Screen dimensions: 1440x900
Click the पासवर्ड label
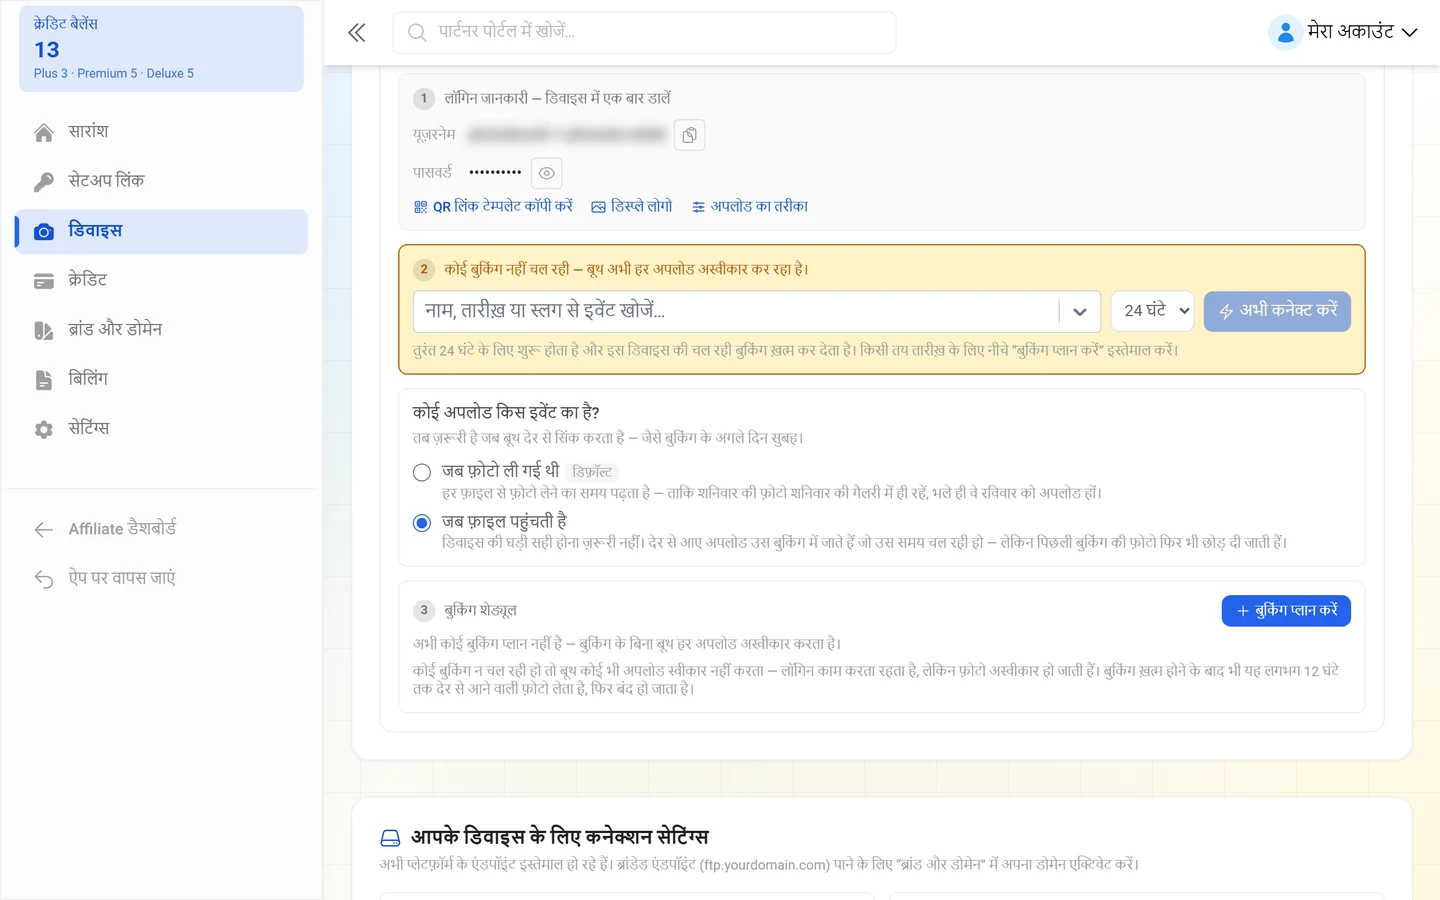point(432,173)
